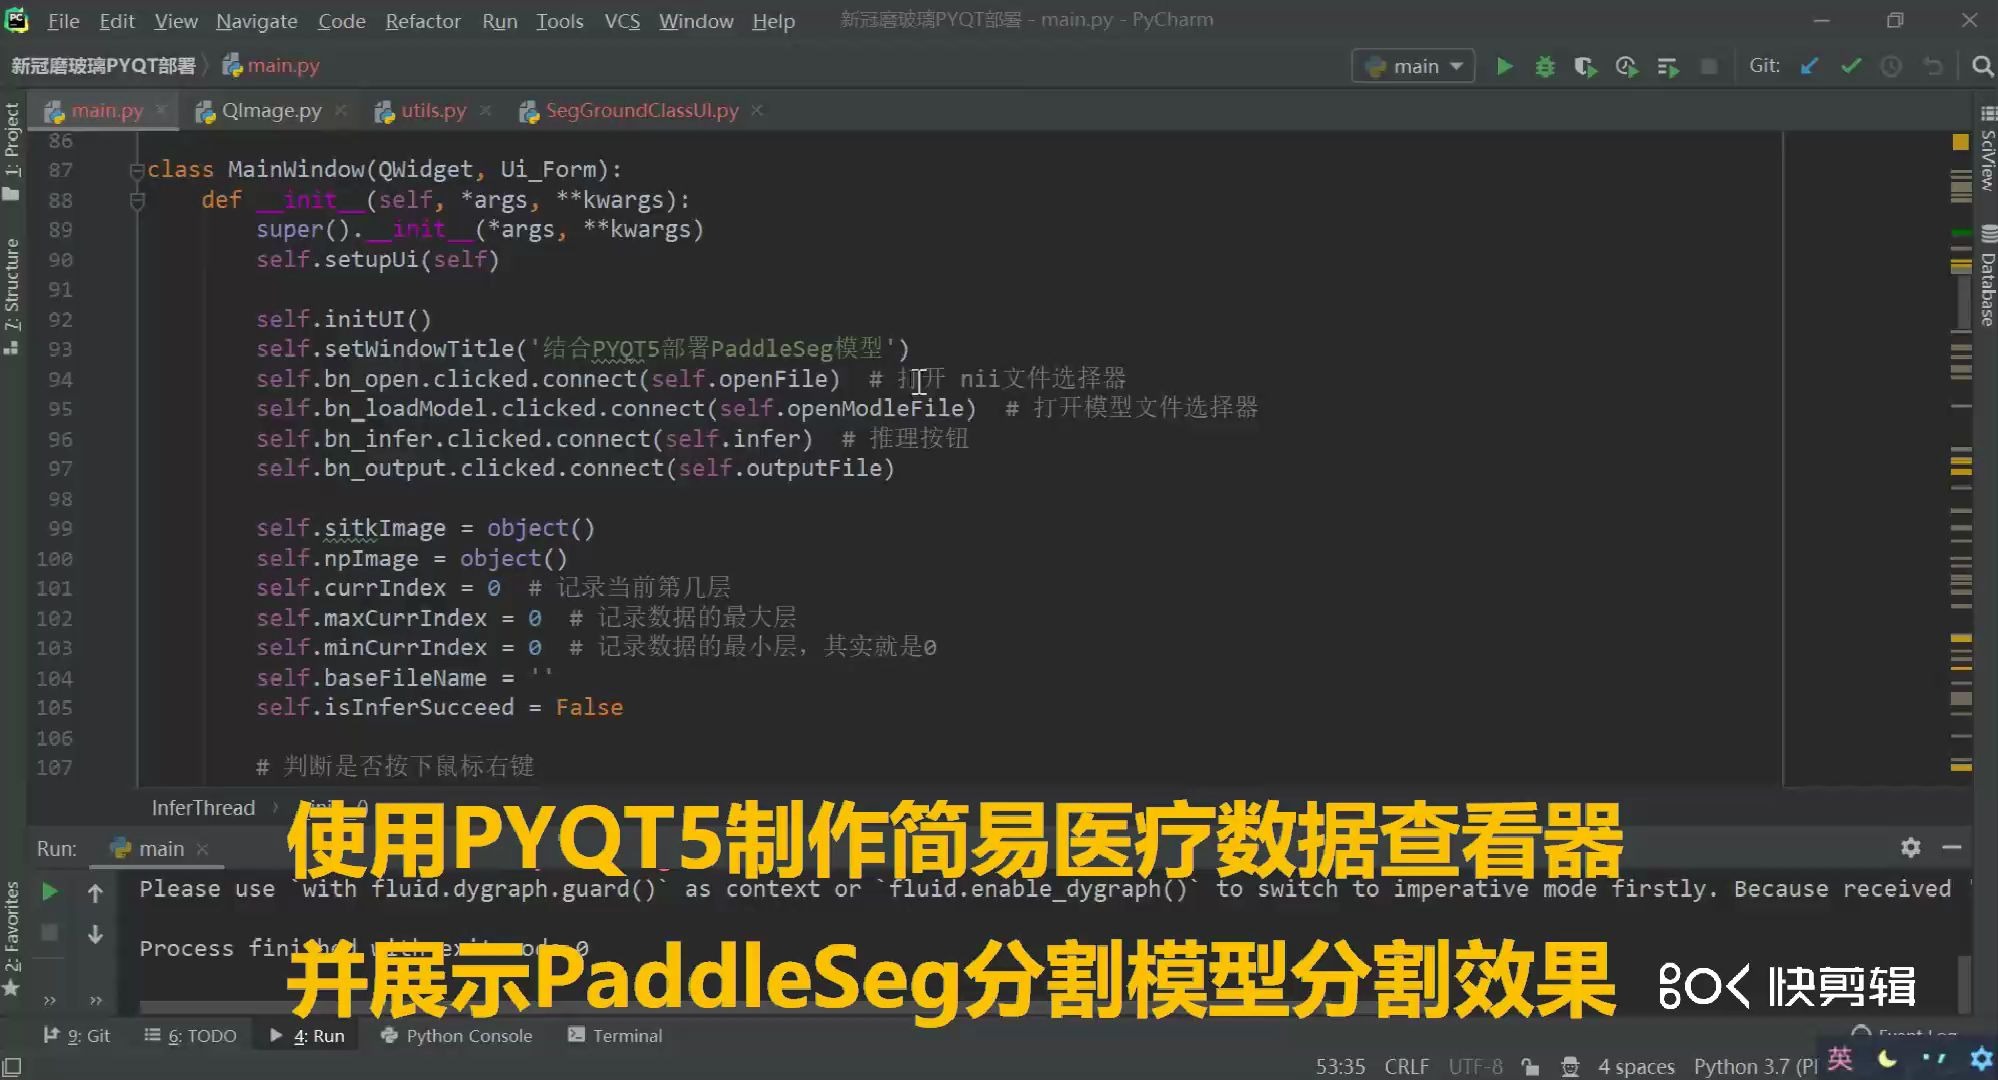Hide the Run panel with minus icon
This screenshot has width=1998, height=1080.
[1951, 848]
